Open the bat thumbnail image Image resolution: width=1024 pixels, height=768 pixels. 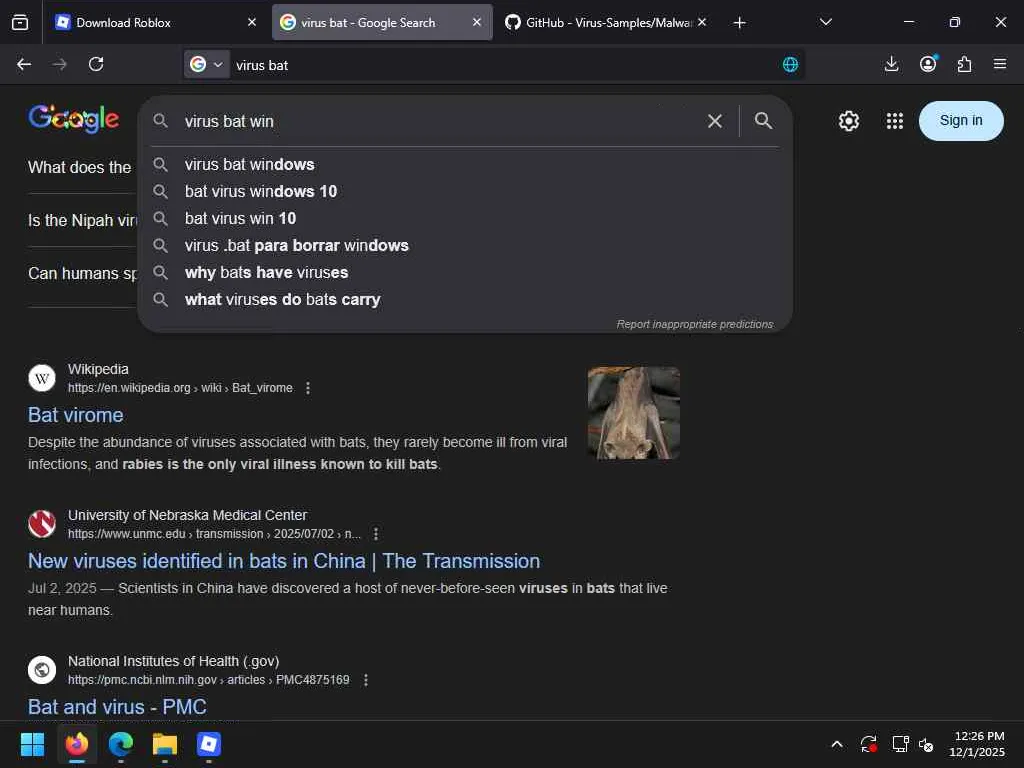[633, 413]
